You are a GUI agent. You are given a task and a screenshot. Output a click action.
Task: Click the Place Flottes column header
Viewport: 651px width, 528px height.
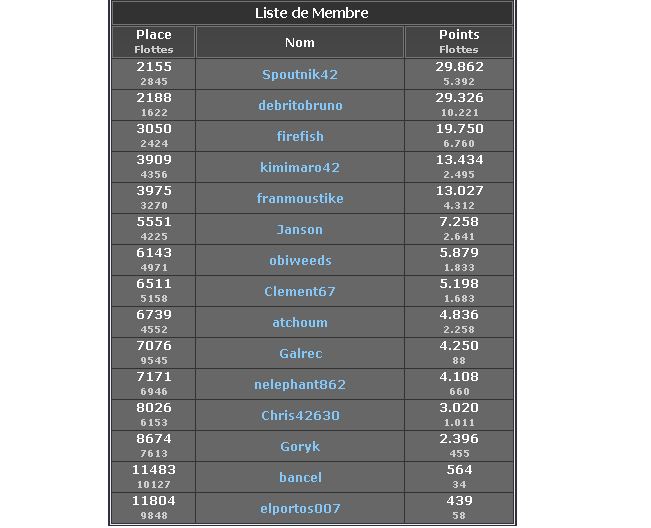point(154,42)
